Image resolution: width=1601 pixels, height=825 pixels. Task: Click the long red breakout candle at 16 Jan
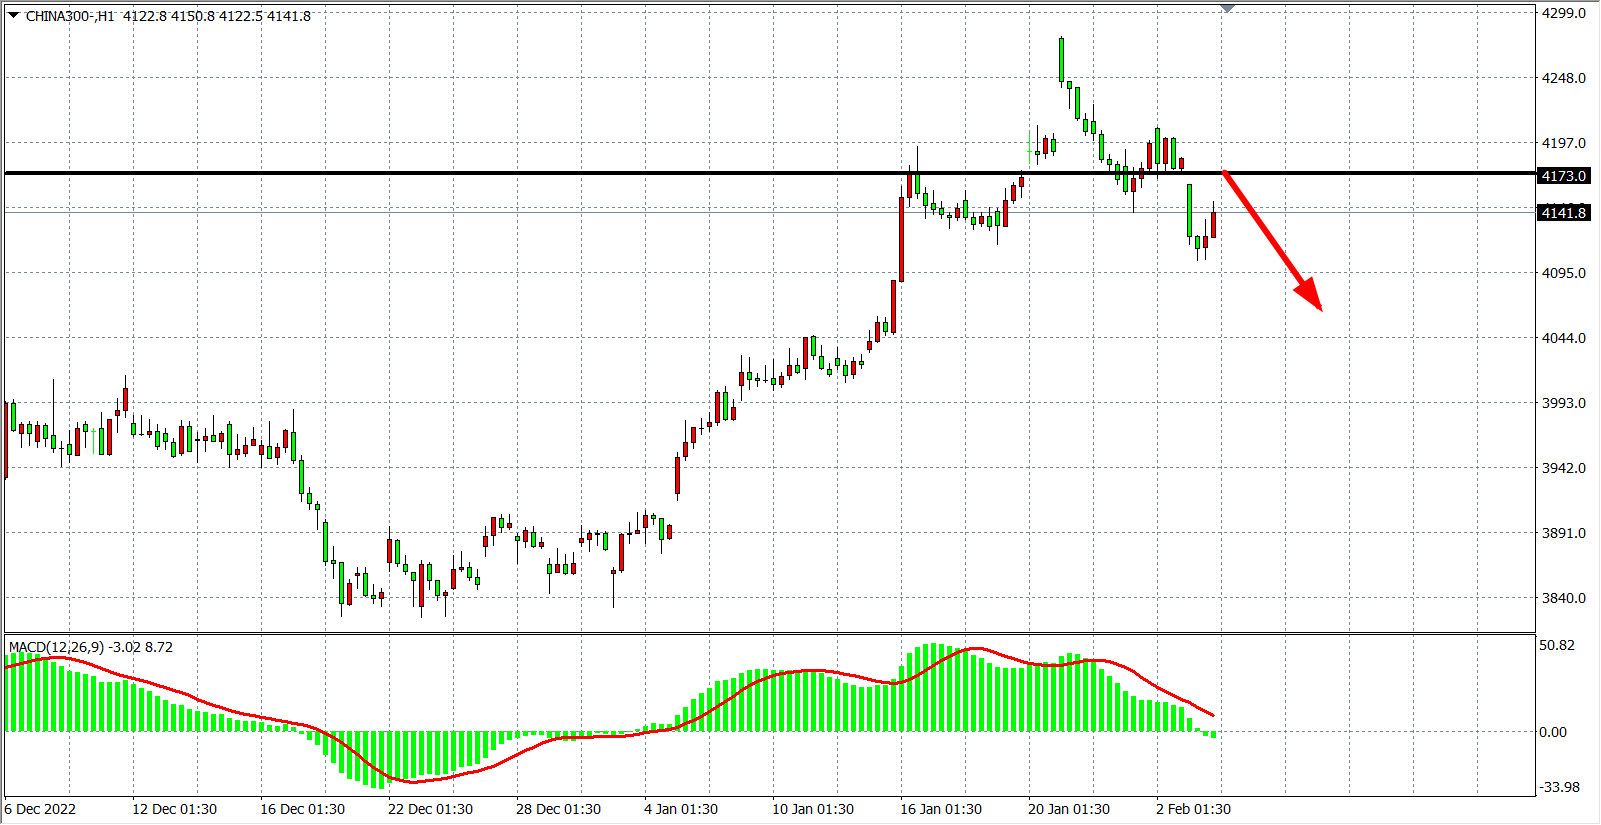coord(901,238)
